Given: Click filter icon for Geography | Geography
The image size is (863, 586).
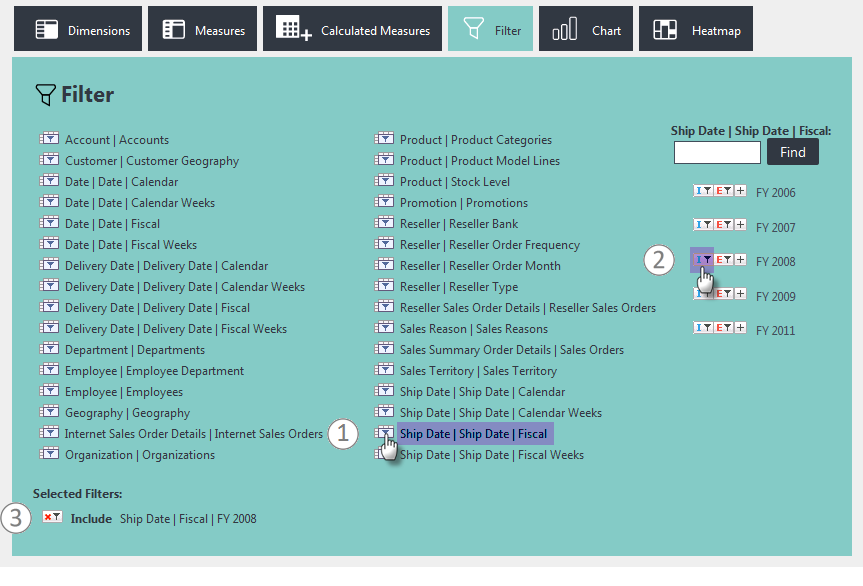Looking at the screenshot, I should (x=49, y=411).
